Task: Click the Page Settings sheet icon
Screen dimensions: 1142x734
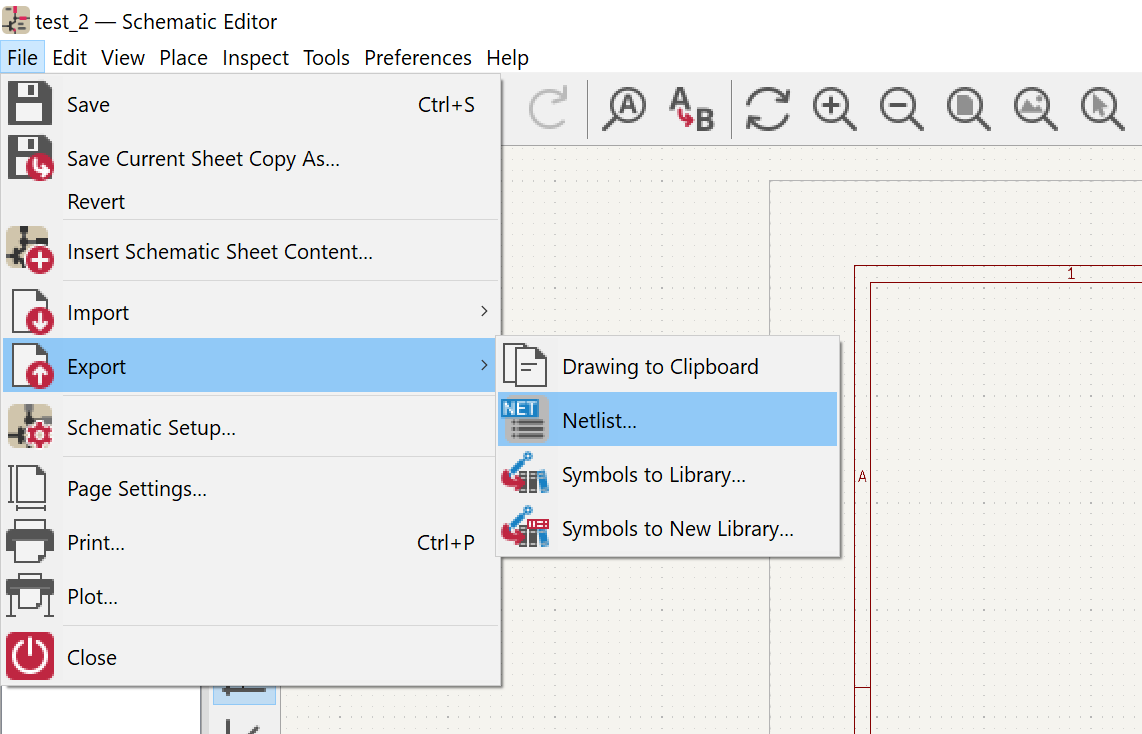Action: pos(28,487)
